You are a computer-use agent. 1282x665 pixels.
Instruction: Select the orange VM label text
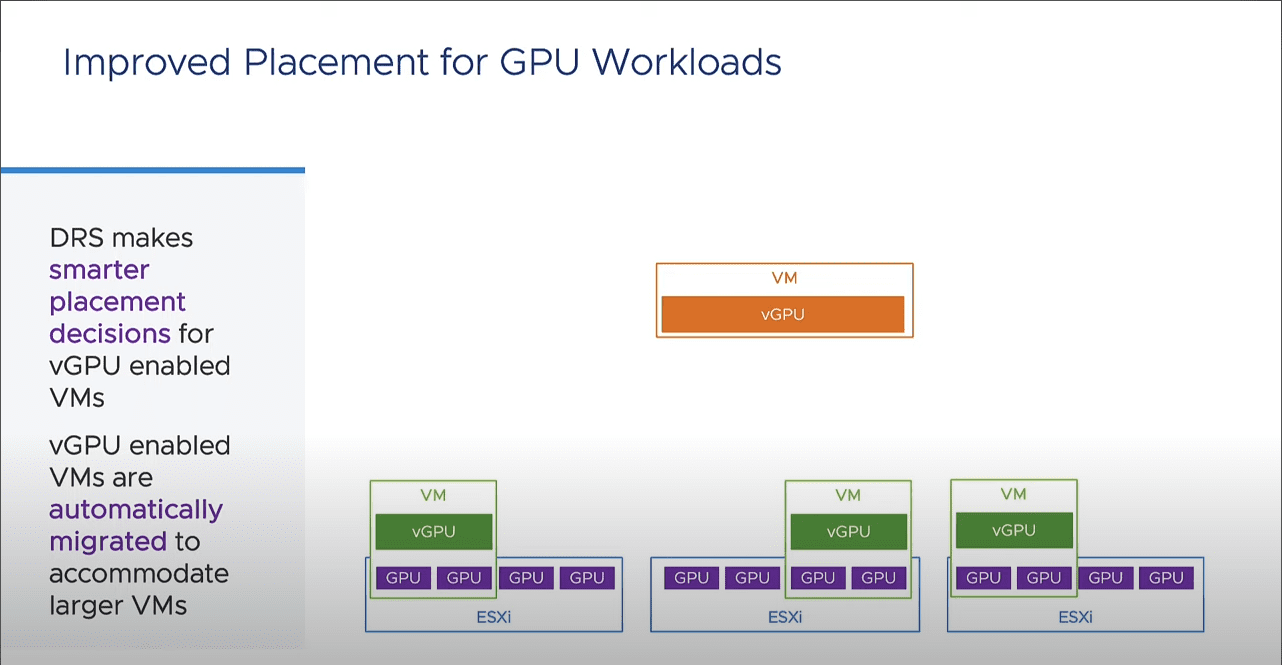click(784, 278)
